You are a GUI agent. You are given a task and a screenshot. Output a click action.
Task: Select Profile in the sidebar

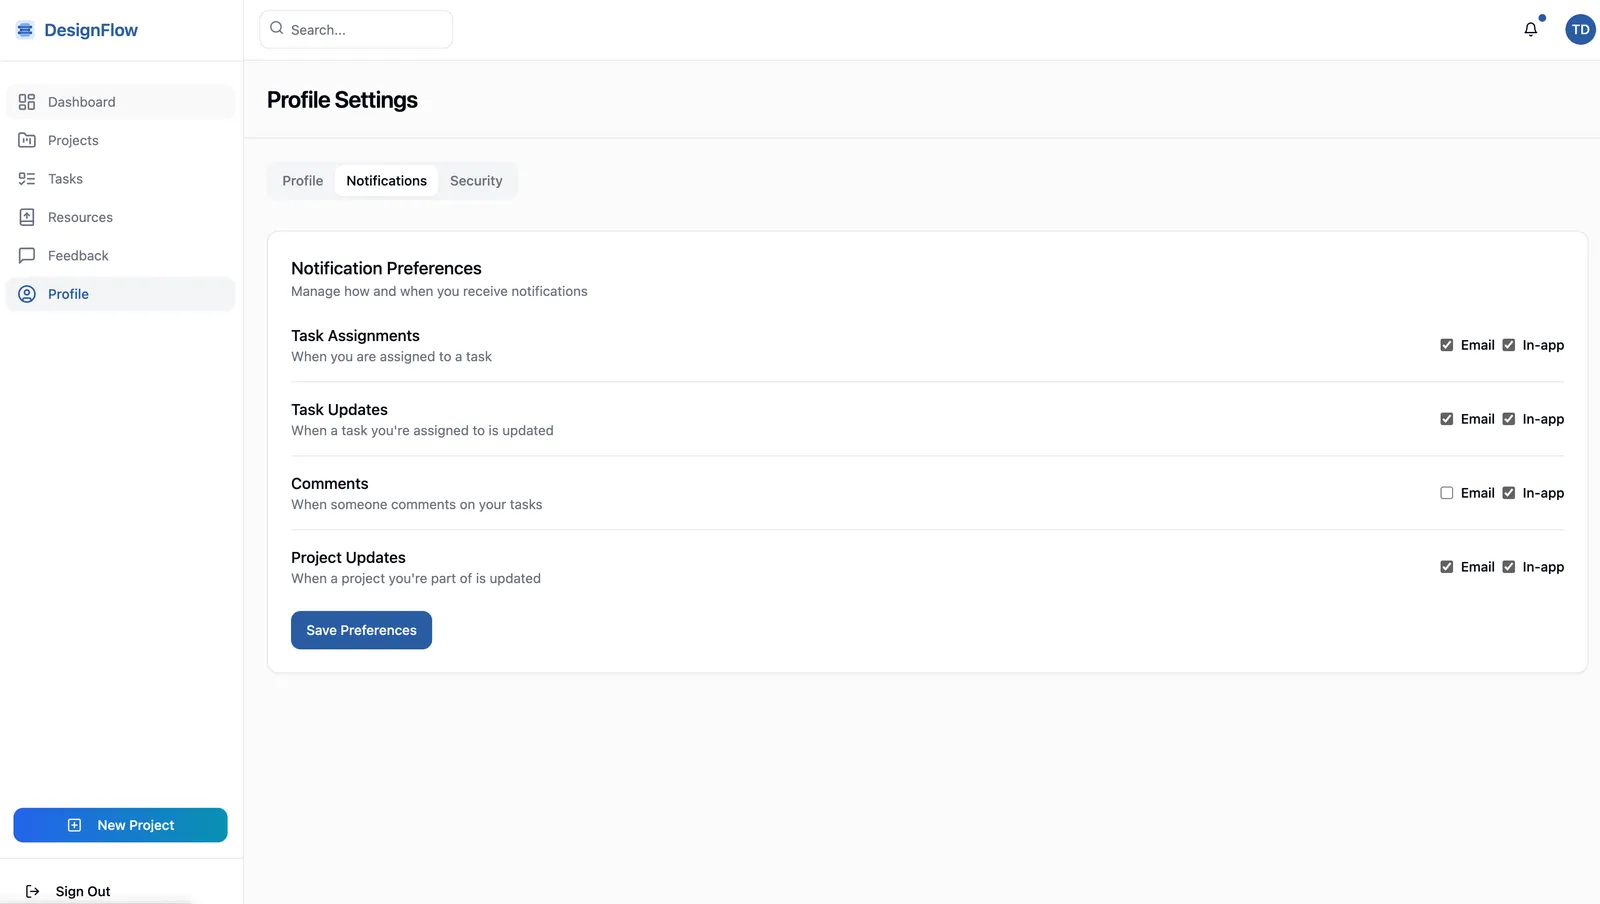(x=121, y=294)
